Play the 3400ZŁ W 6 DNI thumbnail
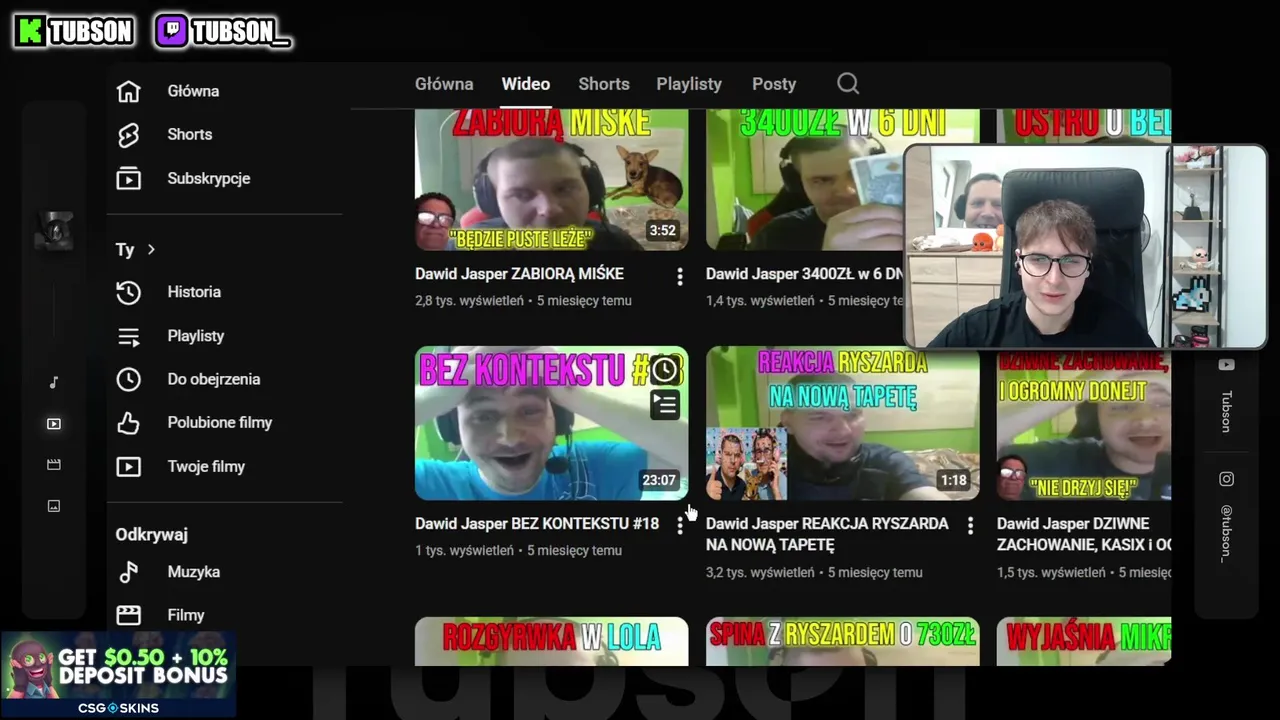Image resolution: width=1280 pixels, height=720 pixels. [805, 180]
